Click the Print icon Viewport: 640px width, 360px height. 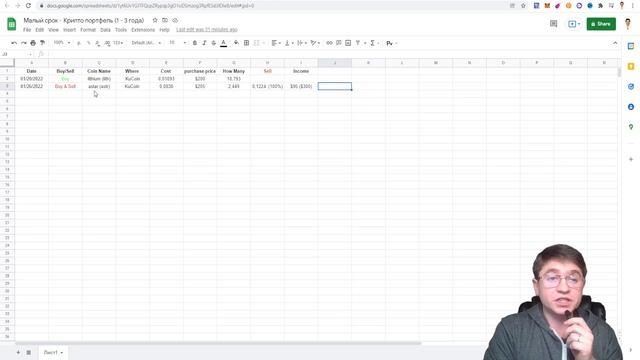[x=33, y=43]
